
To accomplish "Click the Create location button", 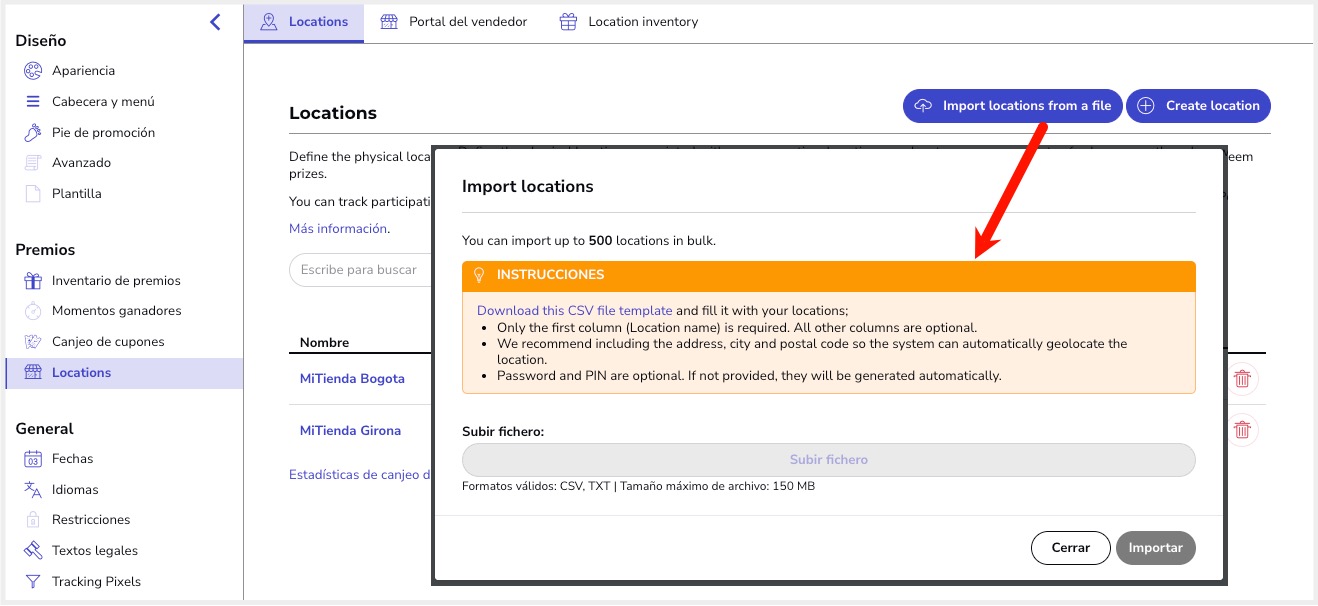I will 1199,106.
